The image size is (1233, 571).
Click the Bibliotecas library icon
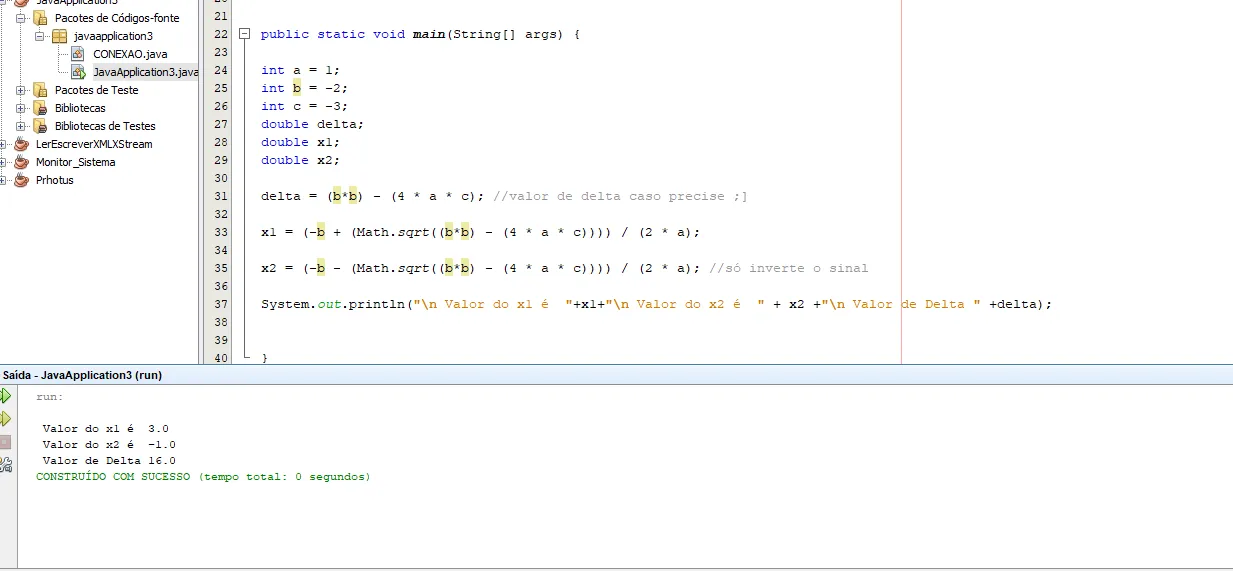[x=40, y=108]
